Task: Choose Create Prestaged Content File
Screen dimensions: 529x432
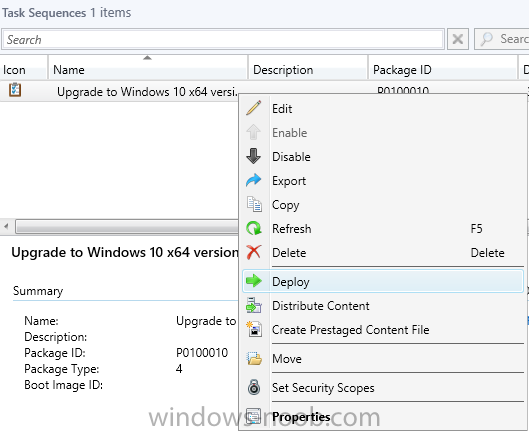Action: click(351, 330)
